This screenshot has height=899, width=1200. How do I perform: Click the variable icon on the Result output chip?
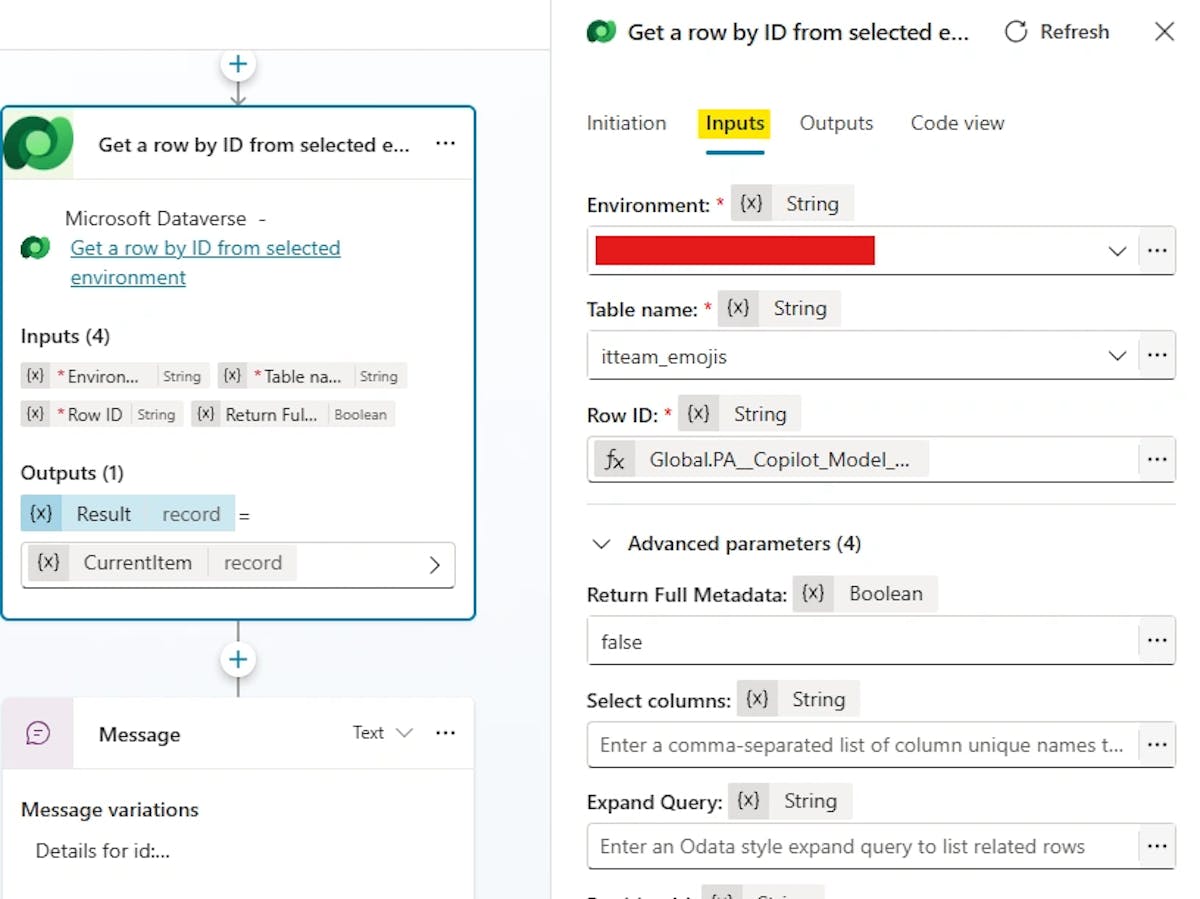coord(41,514)
